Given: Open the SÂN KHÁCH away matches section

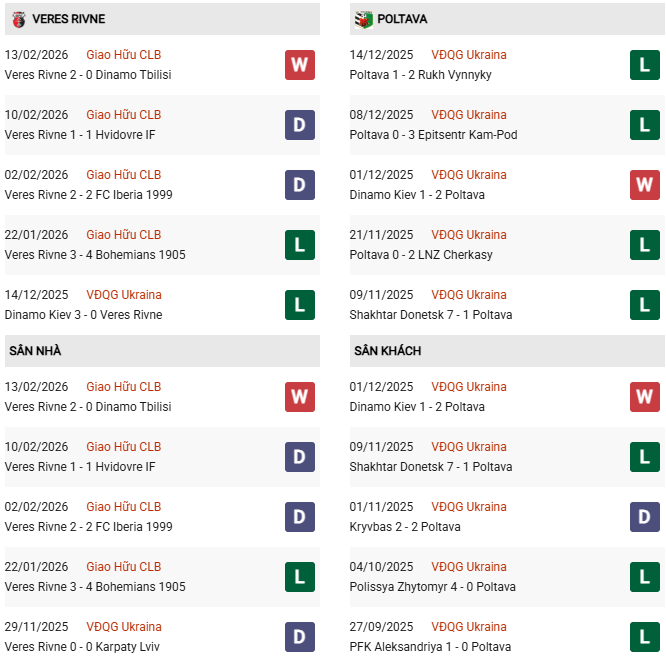Looking at the screenshot, I should (387, 351).
